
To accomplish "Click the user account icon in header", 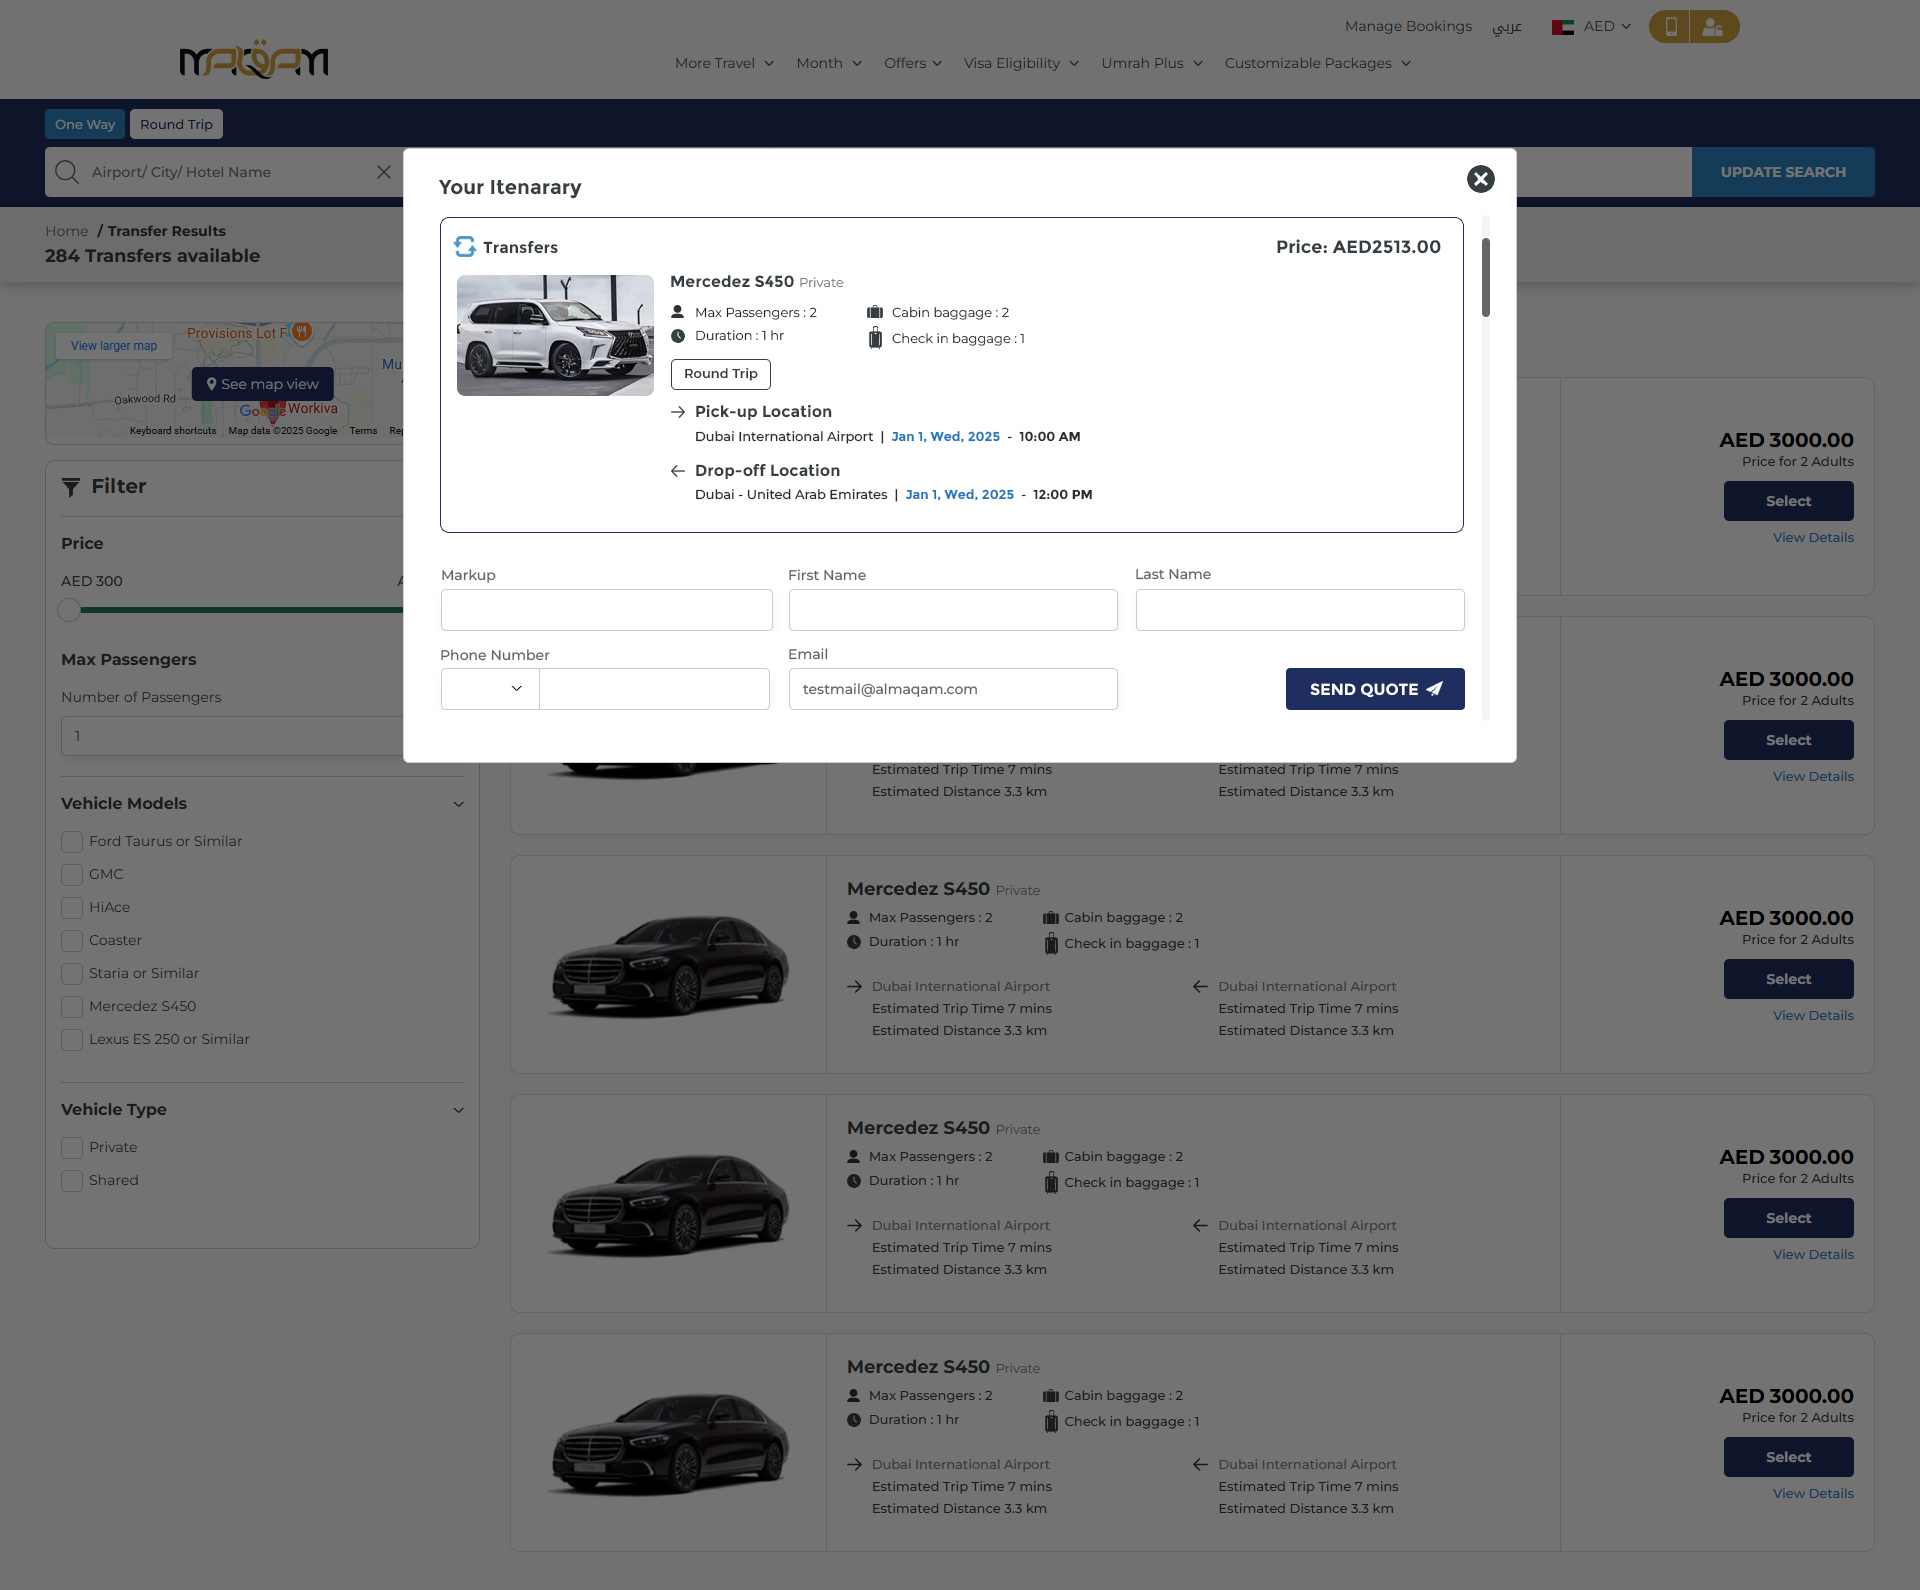I will pyautogui.click(x=1713, y=27).
